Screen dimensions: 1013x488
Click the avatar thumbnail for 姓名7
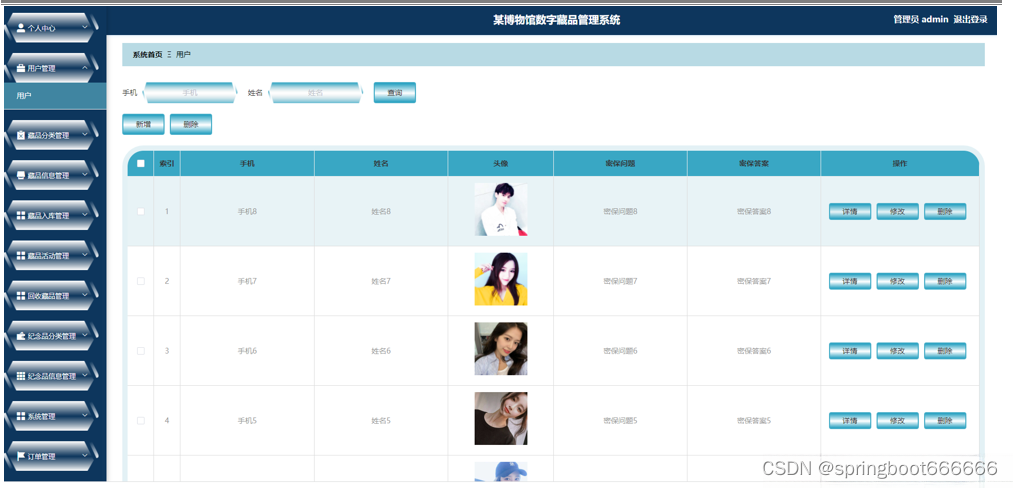(x=501, y=279)
